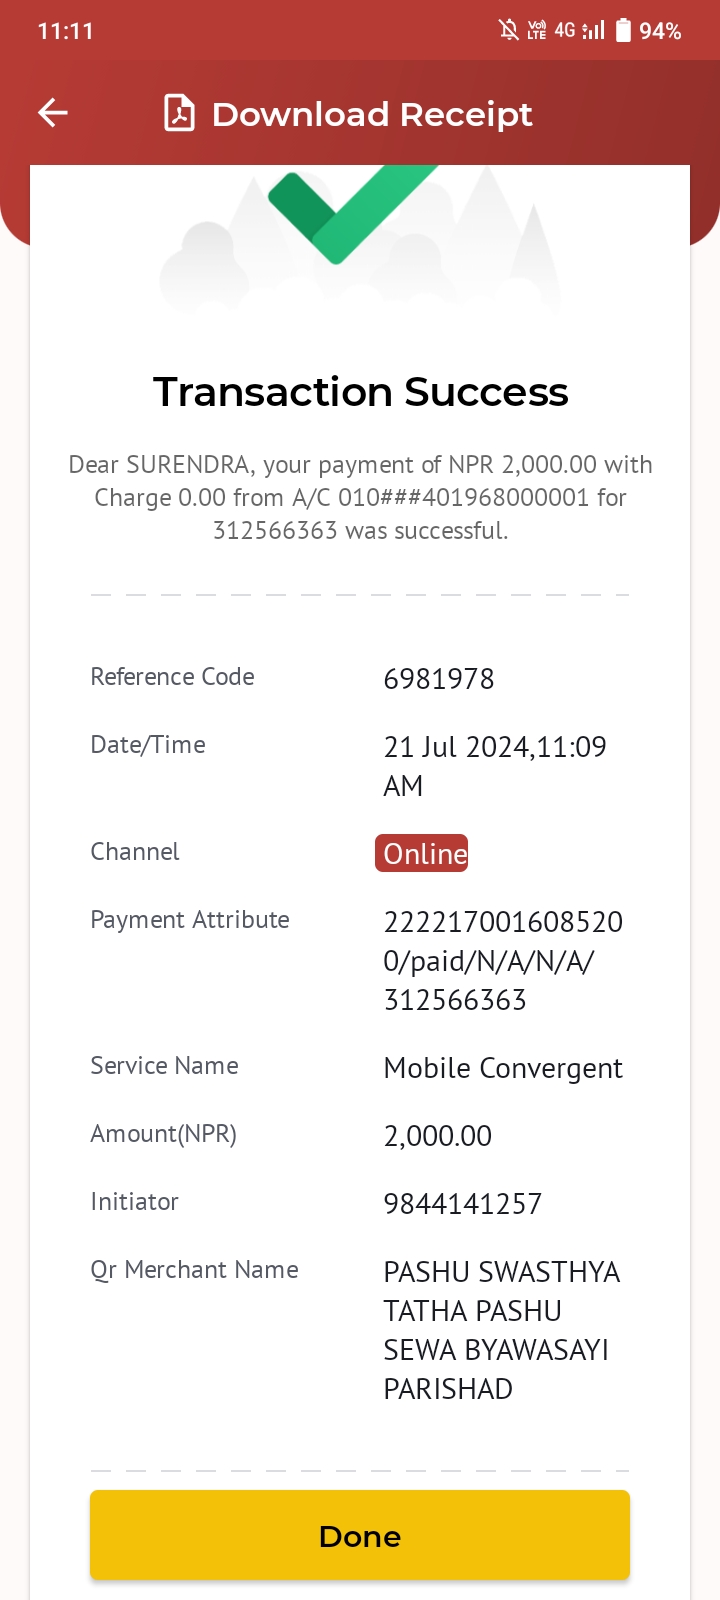Tap the Payment Attribute value text
Viewport: 720px width, 1600px height.
503,961
